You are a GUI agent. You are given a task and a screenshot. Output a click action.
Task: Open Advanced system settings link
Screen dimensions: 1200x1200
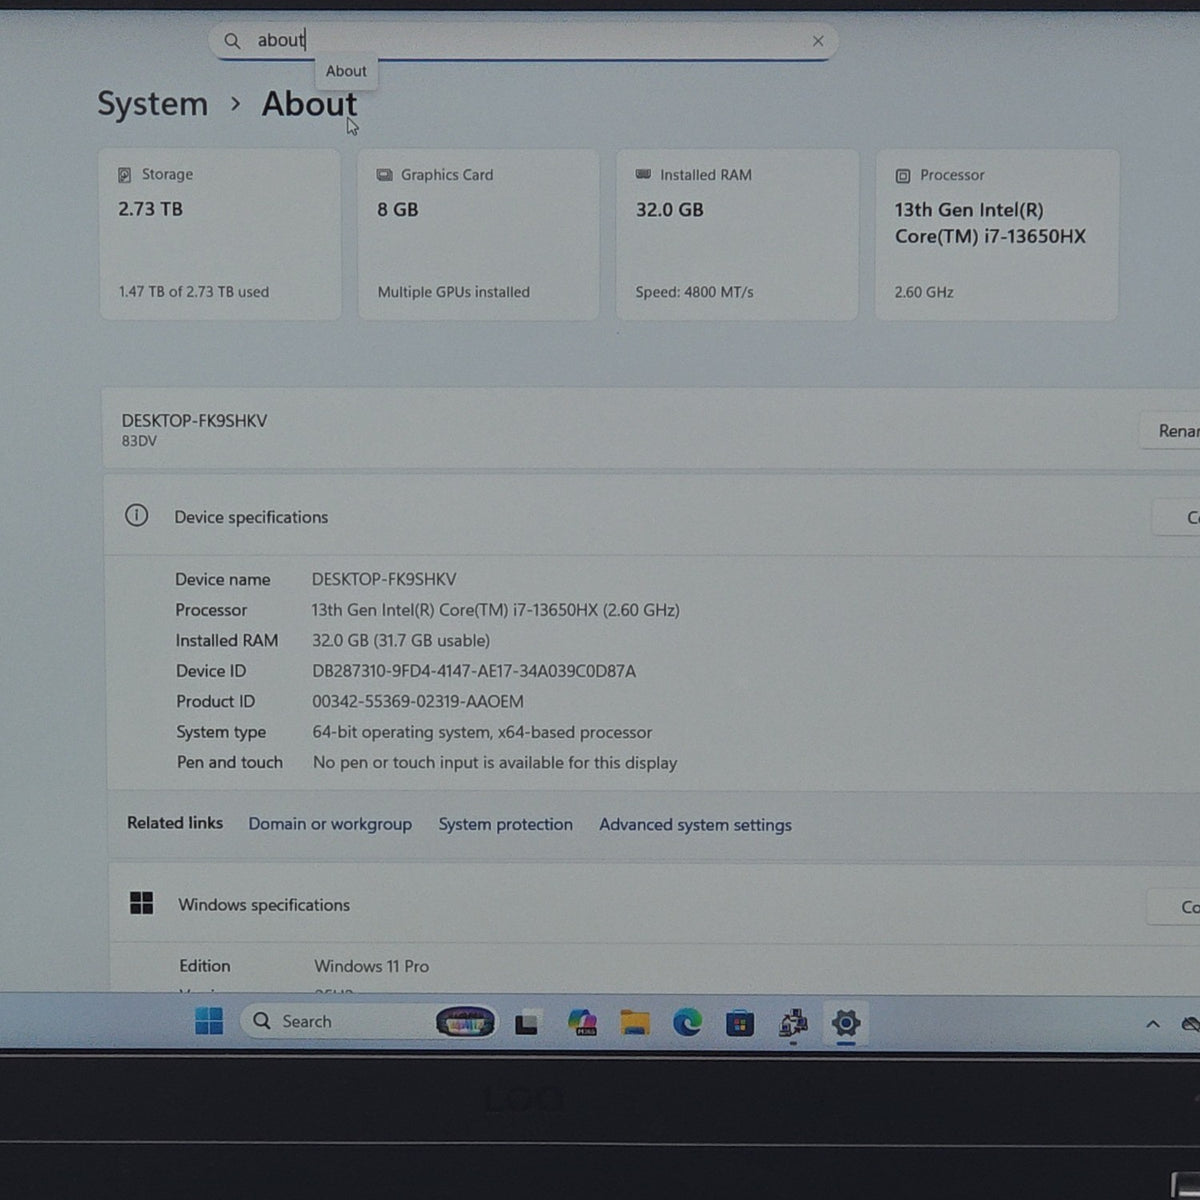695,825
